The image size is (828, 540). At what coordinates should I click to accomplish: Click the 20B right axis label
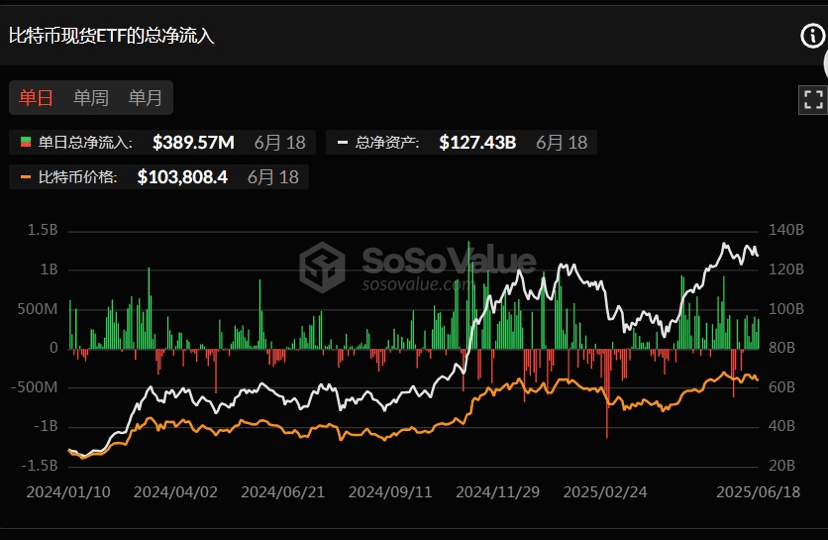coord(782,466)
